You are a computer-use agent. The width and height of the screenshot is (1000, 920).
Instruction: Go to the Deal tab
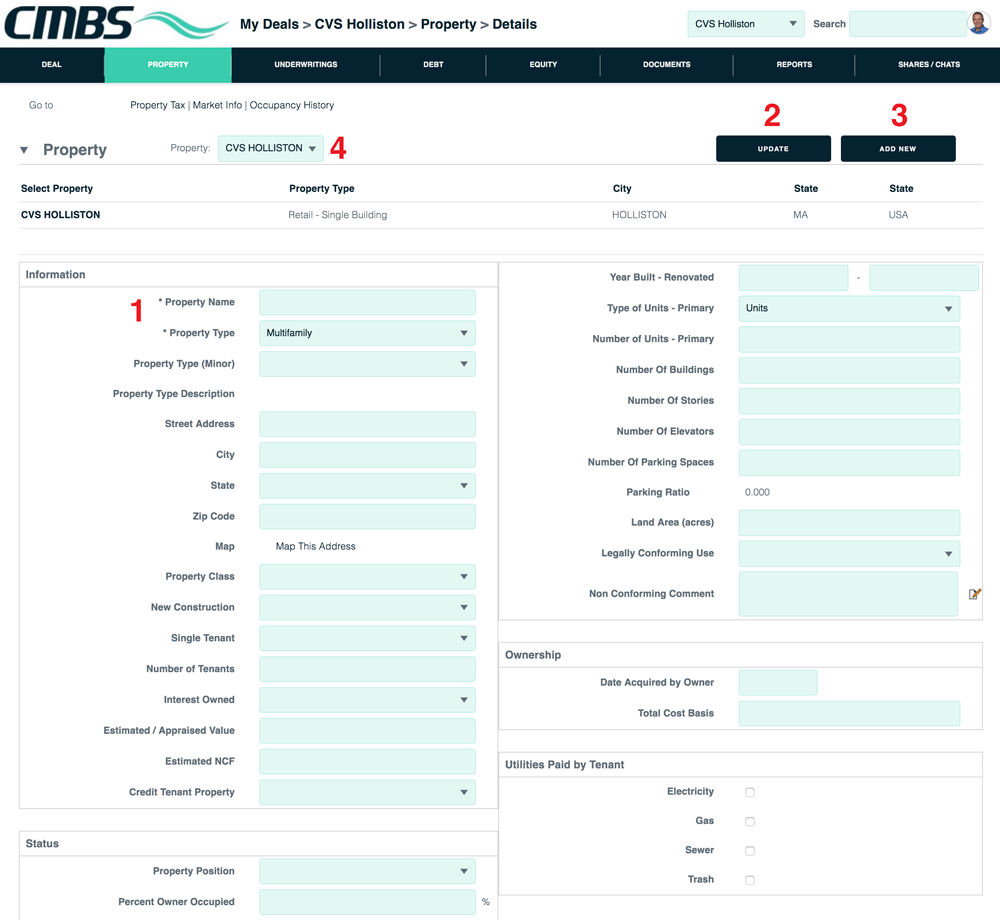pyautogui.click(x=52, y=64)
